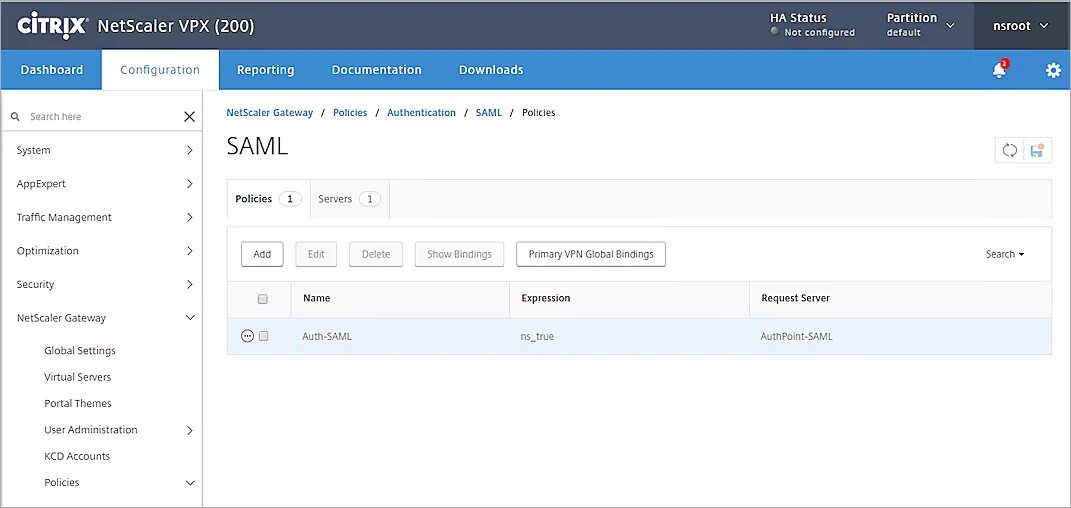This screenshot has height=508, width=1071.
Task: Expand the User Administration submenu
Action: pos(101,430)
